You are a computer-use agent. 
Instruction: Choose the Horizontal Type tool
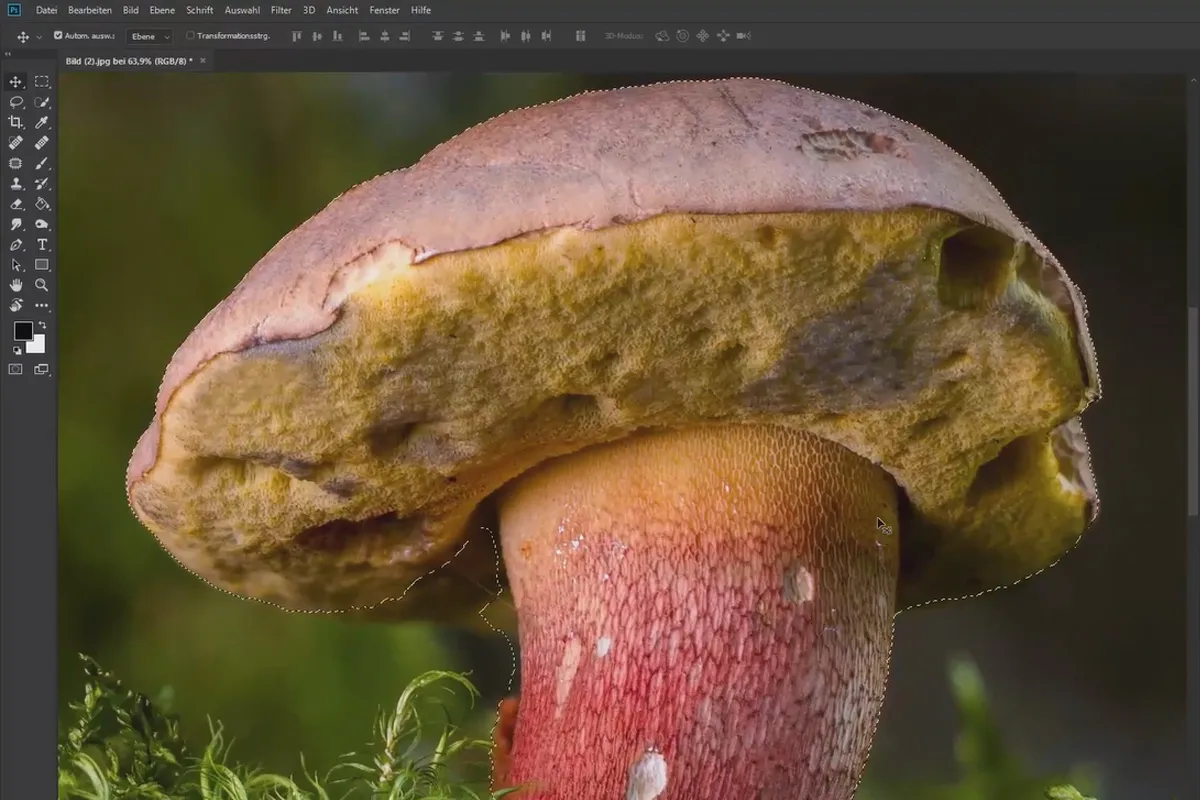pos(42,245)
